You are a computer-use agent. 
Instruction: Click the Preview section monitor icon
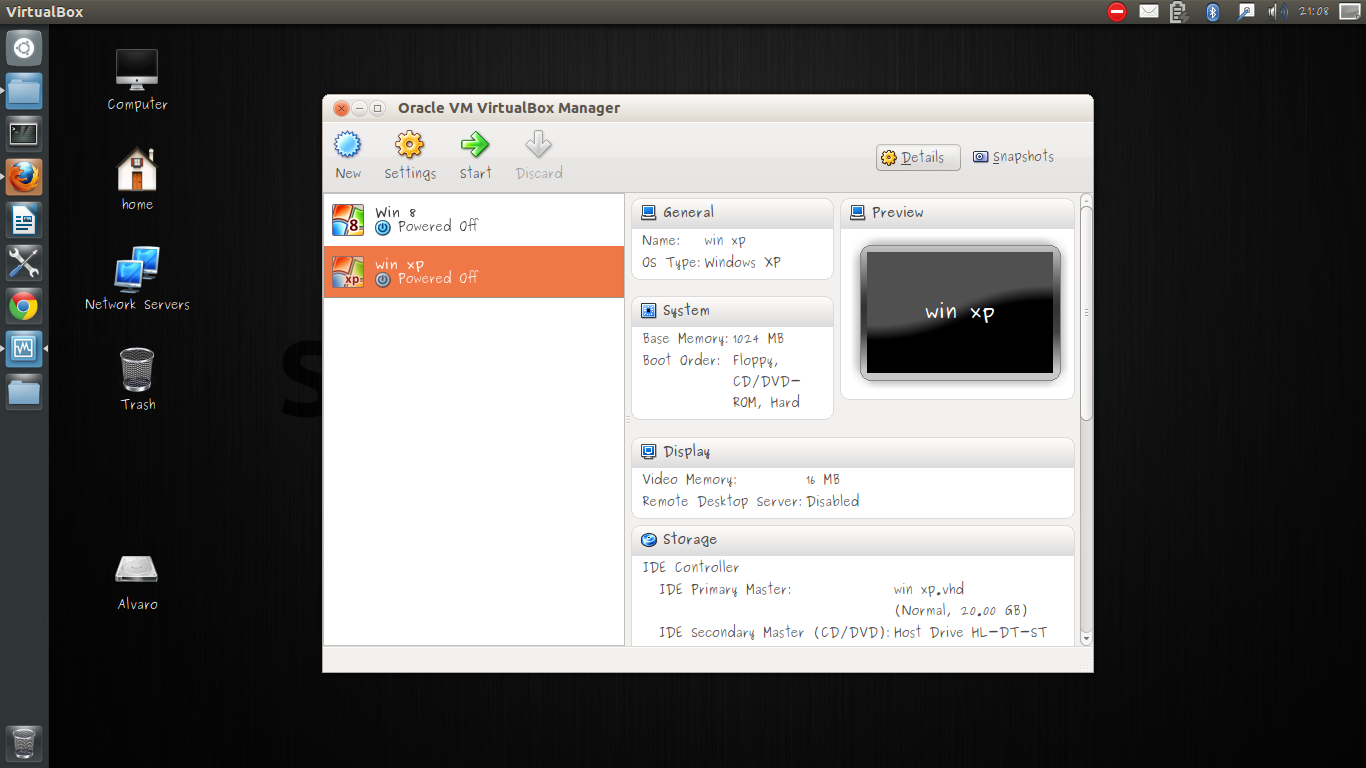click(857, 213)
